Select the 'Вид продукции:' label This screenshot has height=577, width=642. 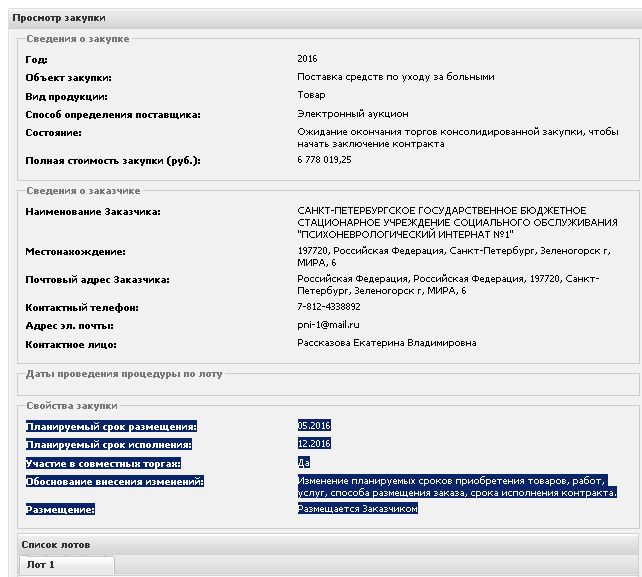pyautogui.click(x=66, y=97)
